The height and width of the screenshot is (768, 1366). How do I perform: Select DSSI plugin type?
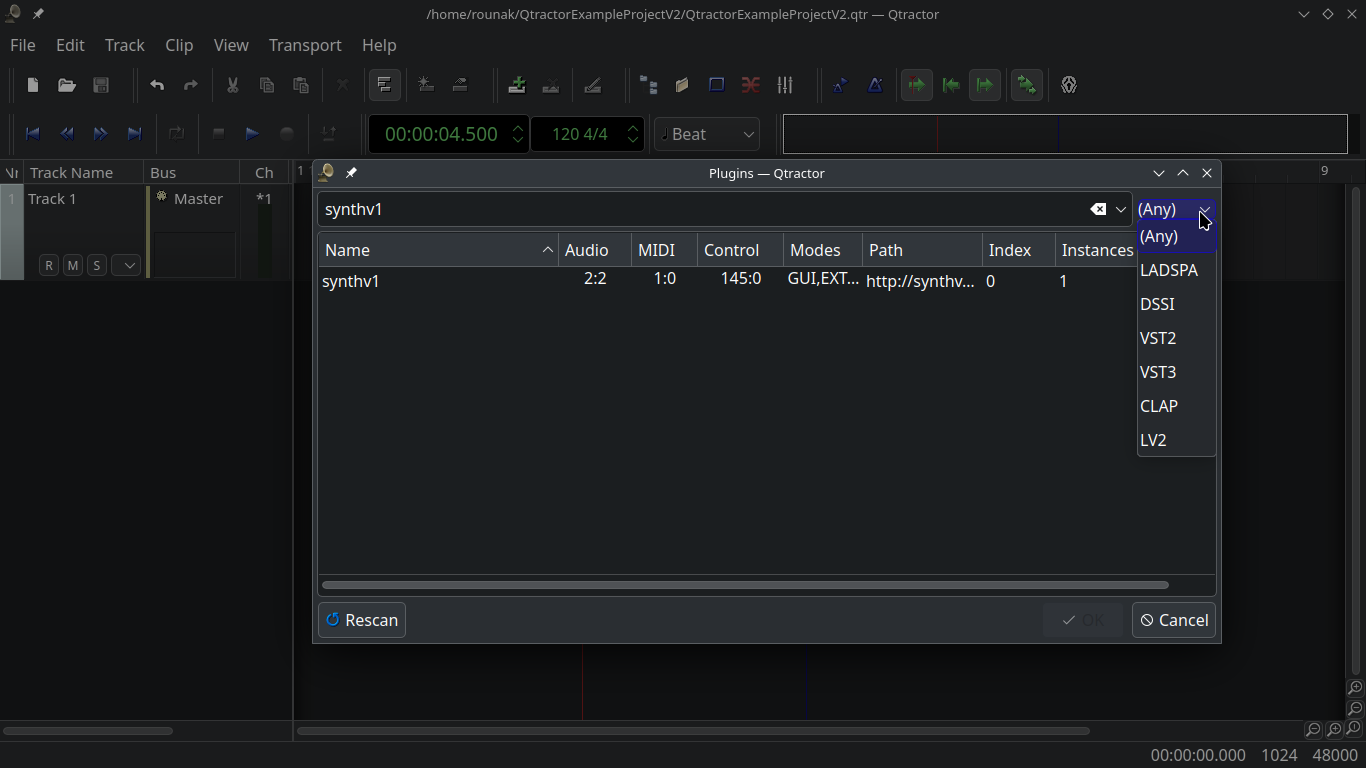pos(1176,304)
